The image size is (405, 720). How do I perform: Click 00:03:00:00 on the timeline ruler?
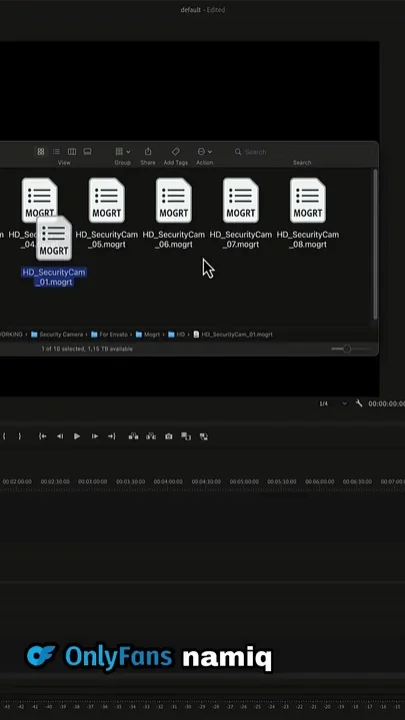point(92,482)
